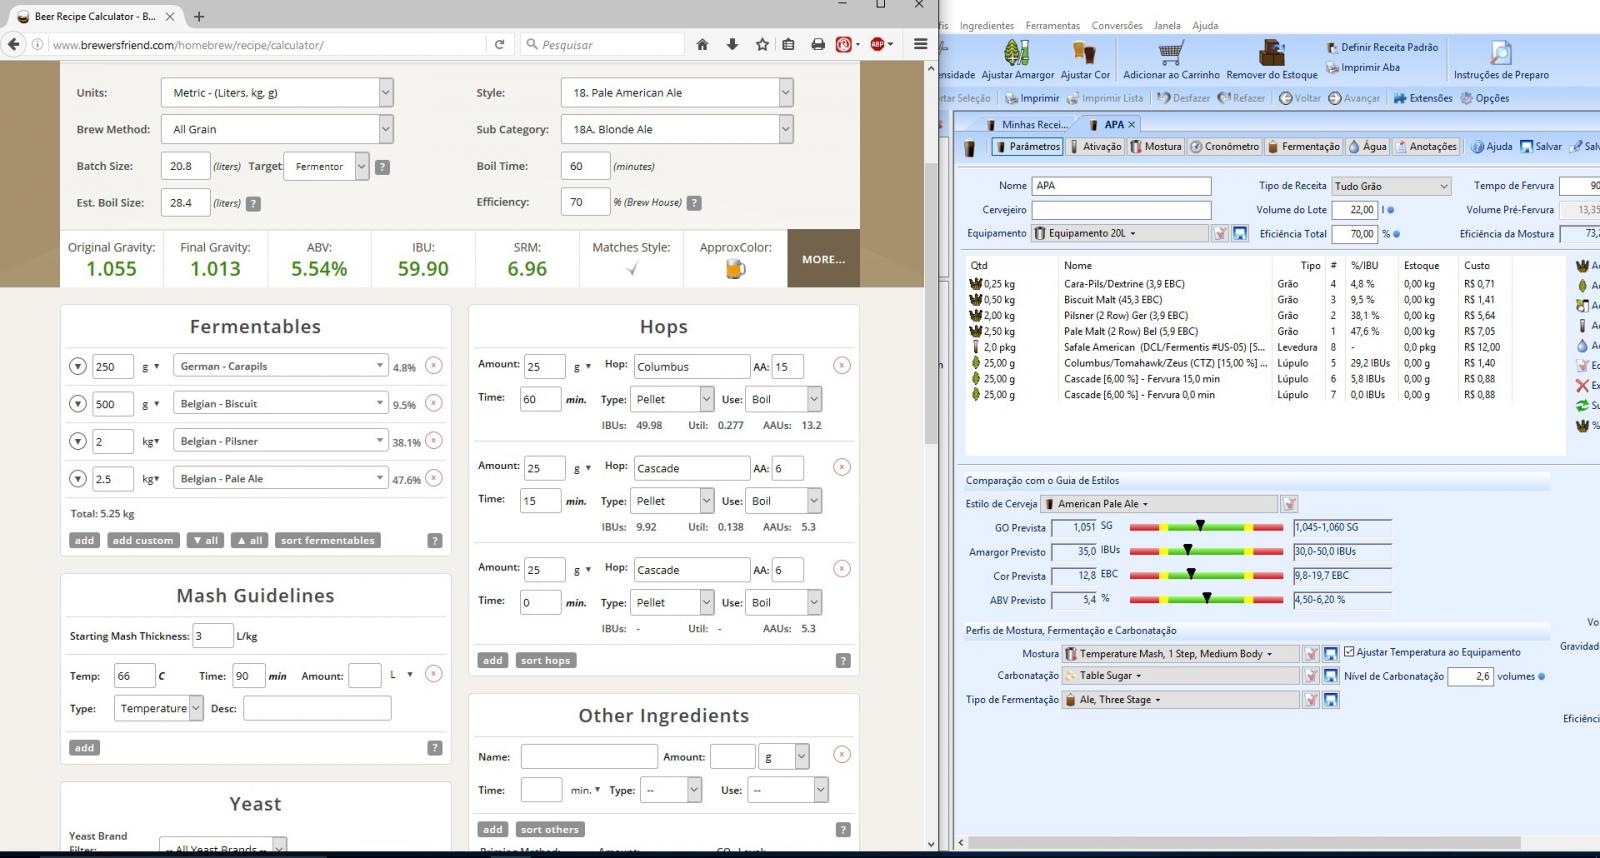
Task: Click Ajustar Amargor hop icon in BeerSmith
Action: click(1016, 52)
